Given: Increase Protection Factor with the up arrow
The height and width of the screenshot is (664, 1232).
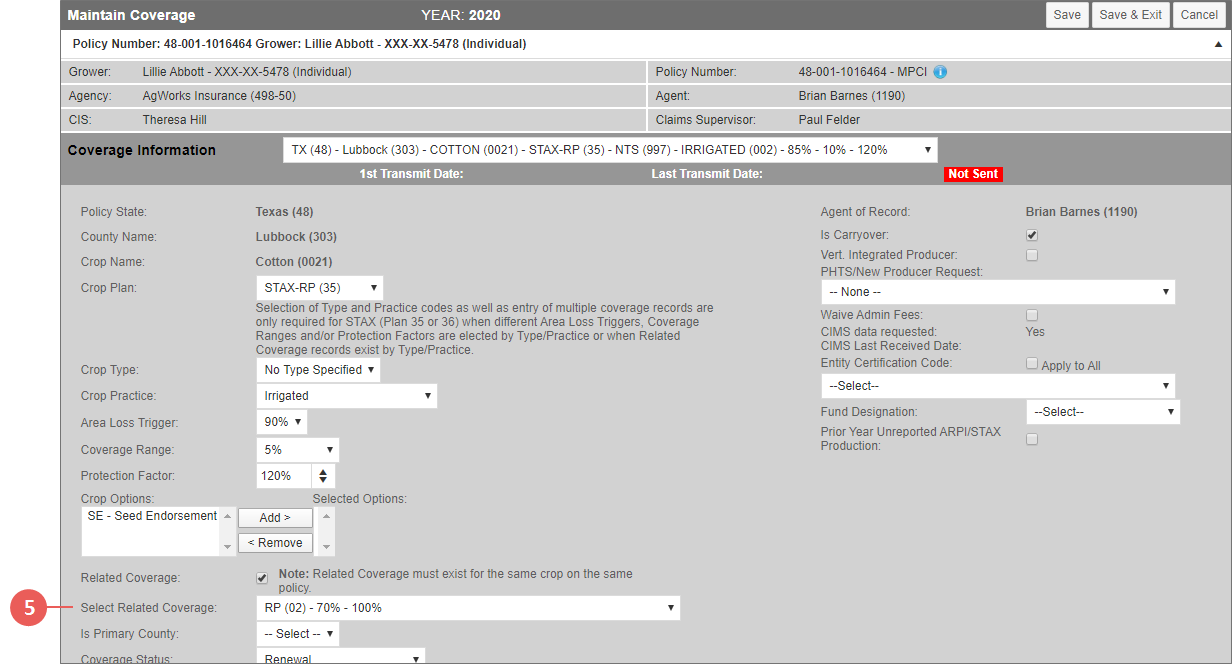Looking at the screenshot, I should [324, 470].
